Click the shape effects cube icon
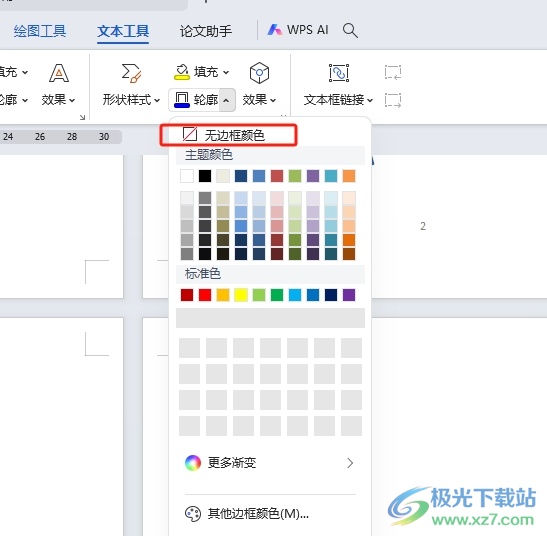 259,73
